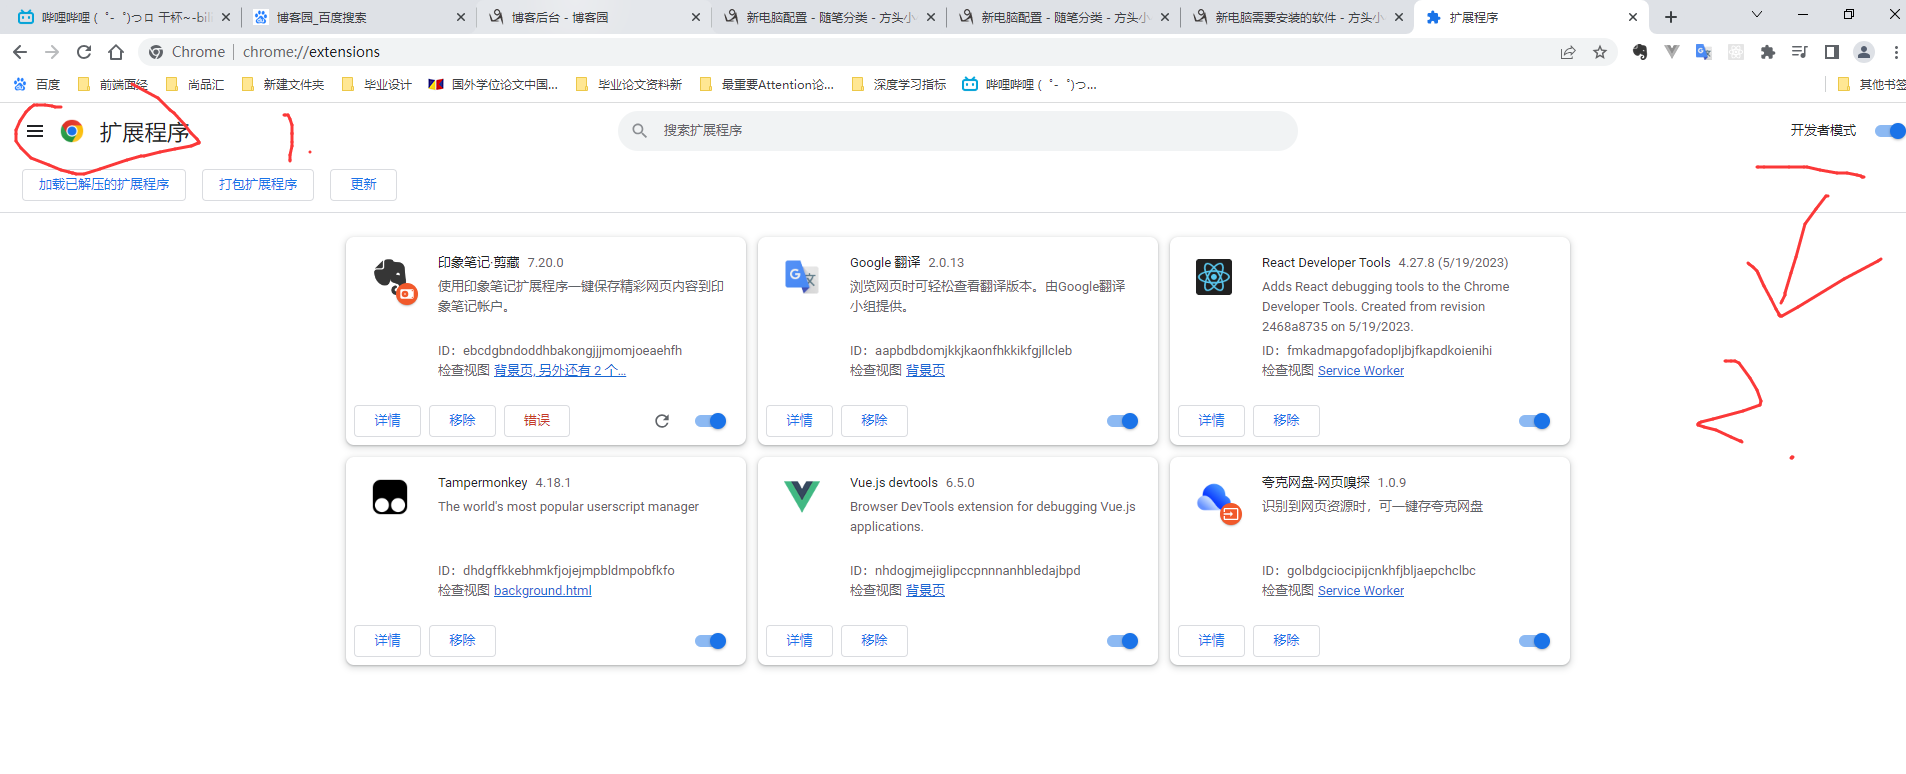
Task: Open the Evernote elephant toolbar extension
Action: 1640,52
